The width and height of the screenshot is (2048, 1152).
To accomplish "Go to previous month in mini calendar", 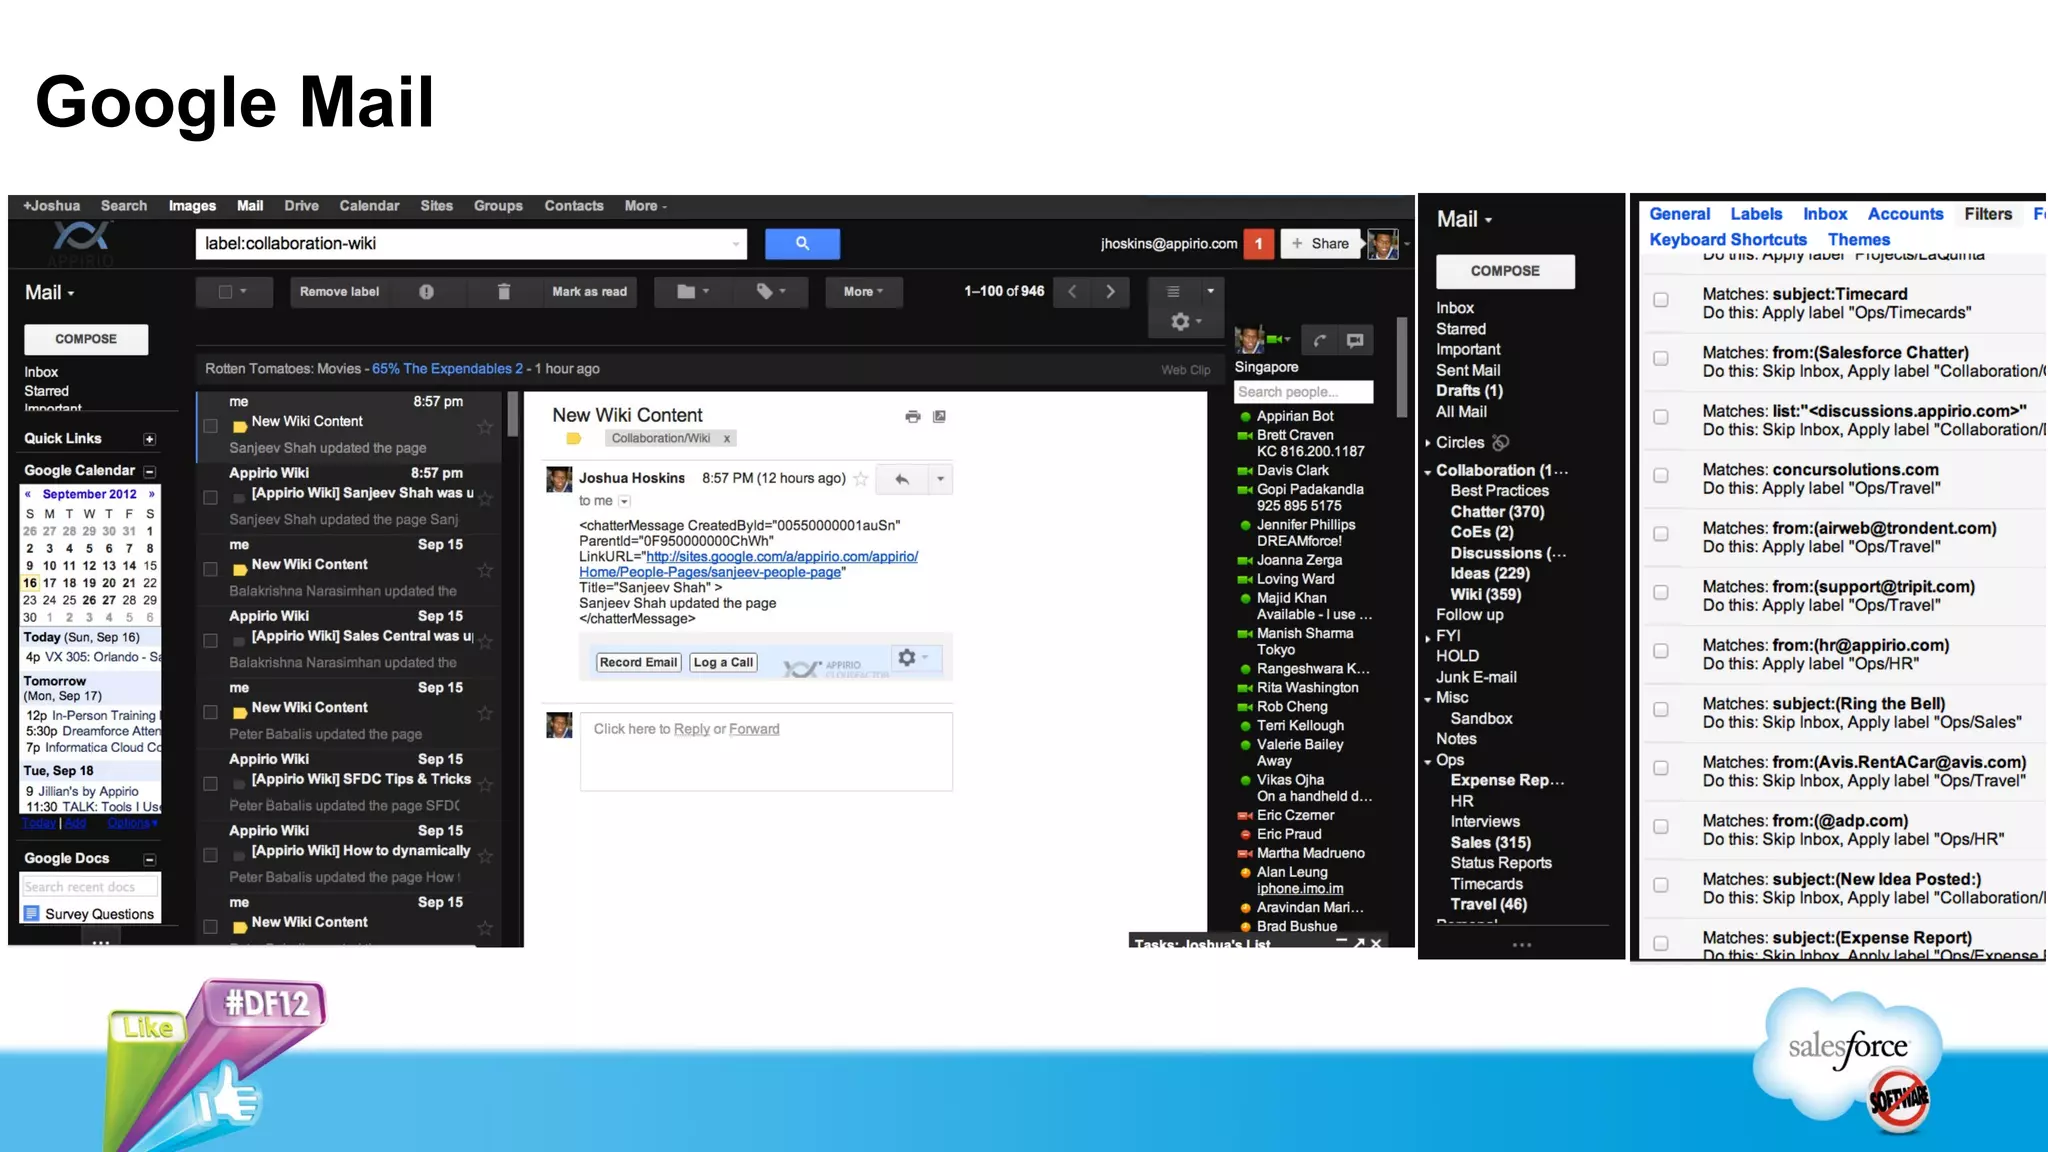I will pyautogui.click(x=28, y=494).
